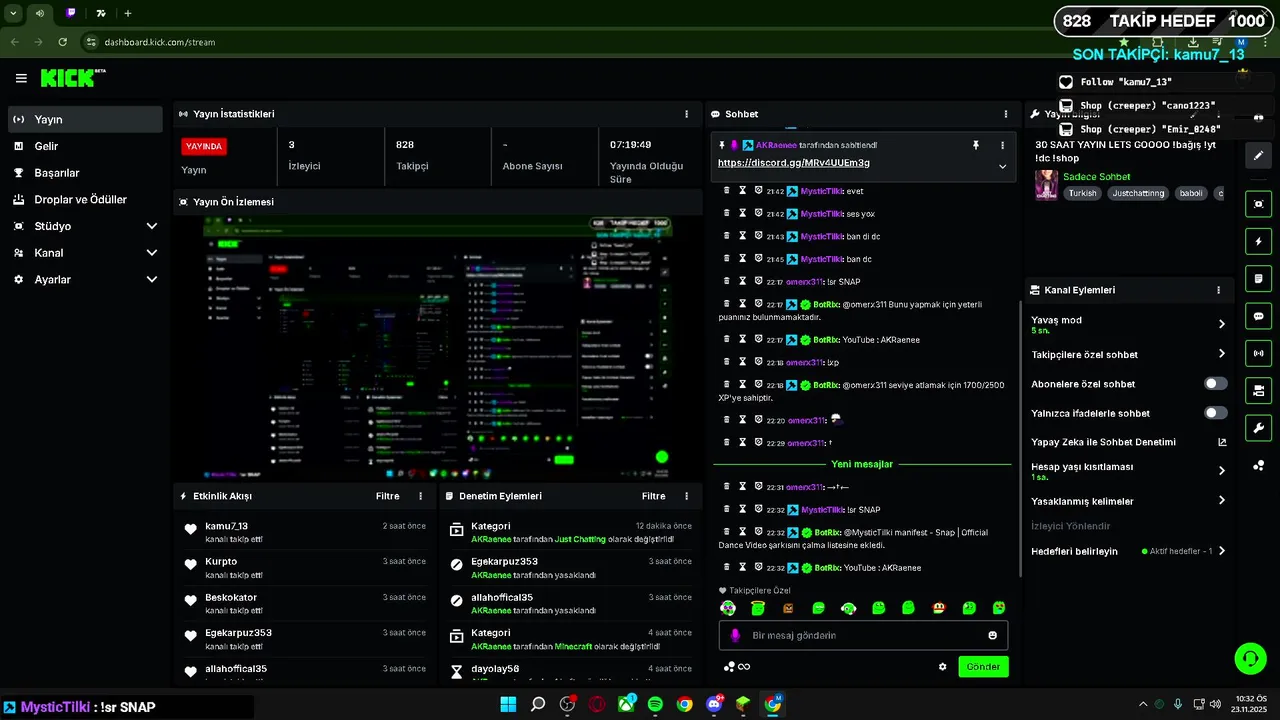The height and width of the screenshot is (720, 1280).
Task: Open the hamburger menu beside Kick logo
Action: click(x=21, y=78)
